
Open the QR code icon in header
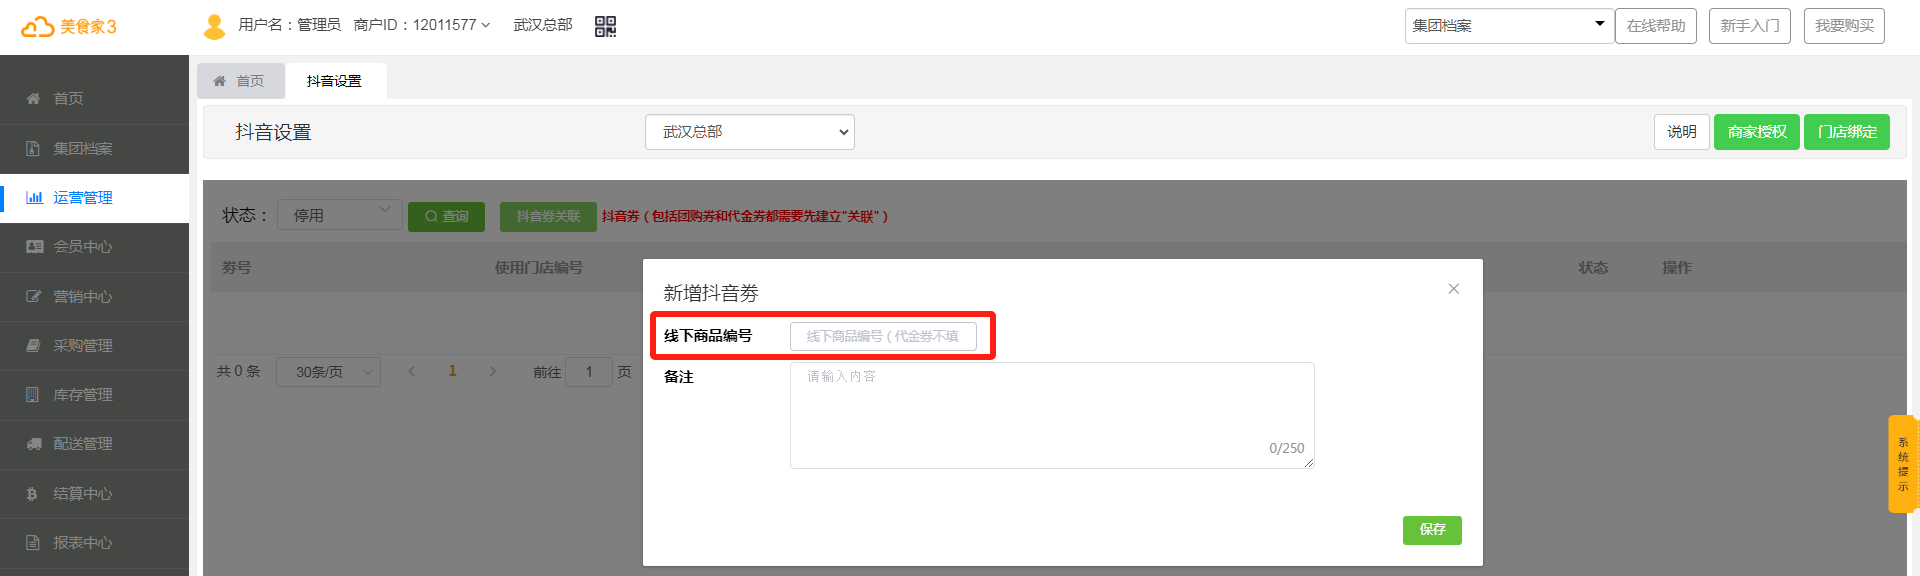point(605,26)
